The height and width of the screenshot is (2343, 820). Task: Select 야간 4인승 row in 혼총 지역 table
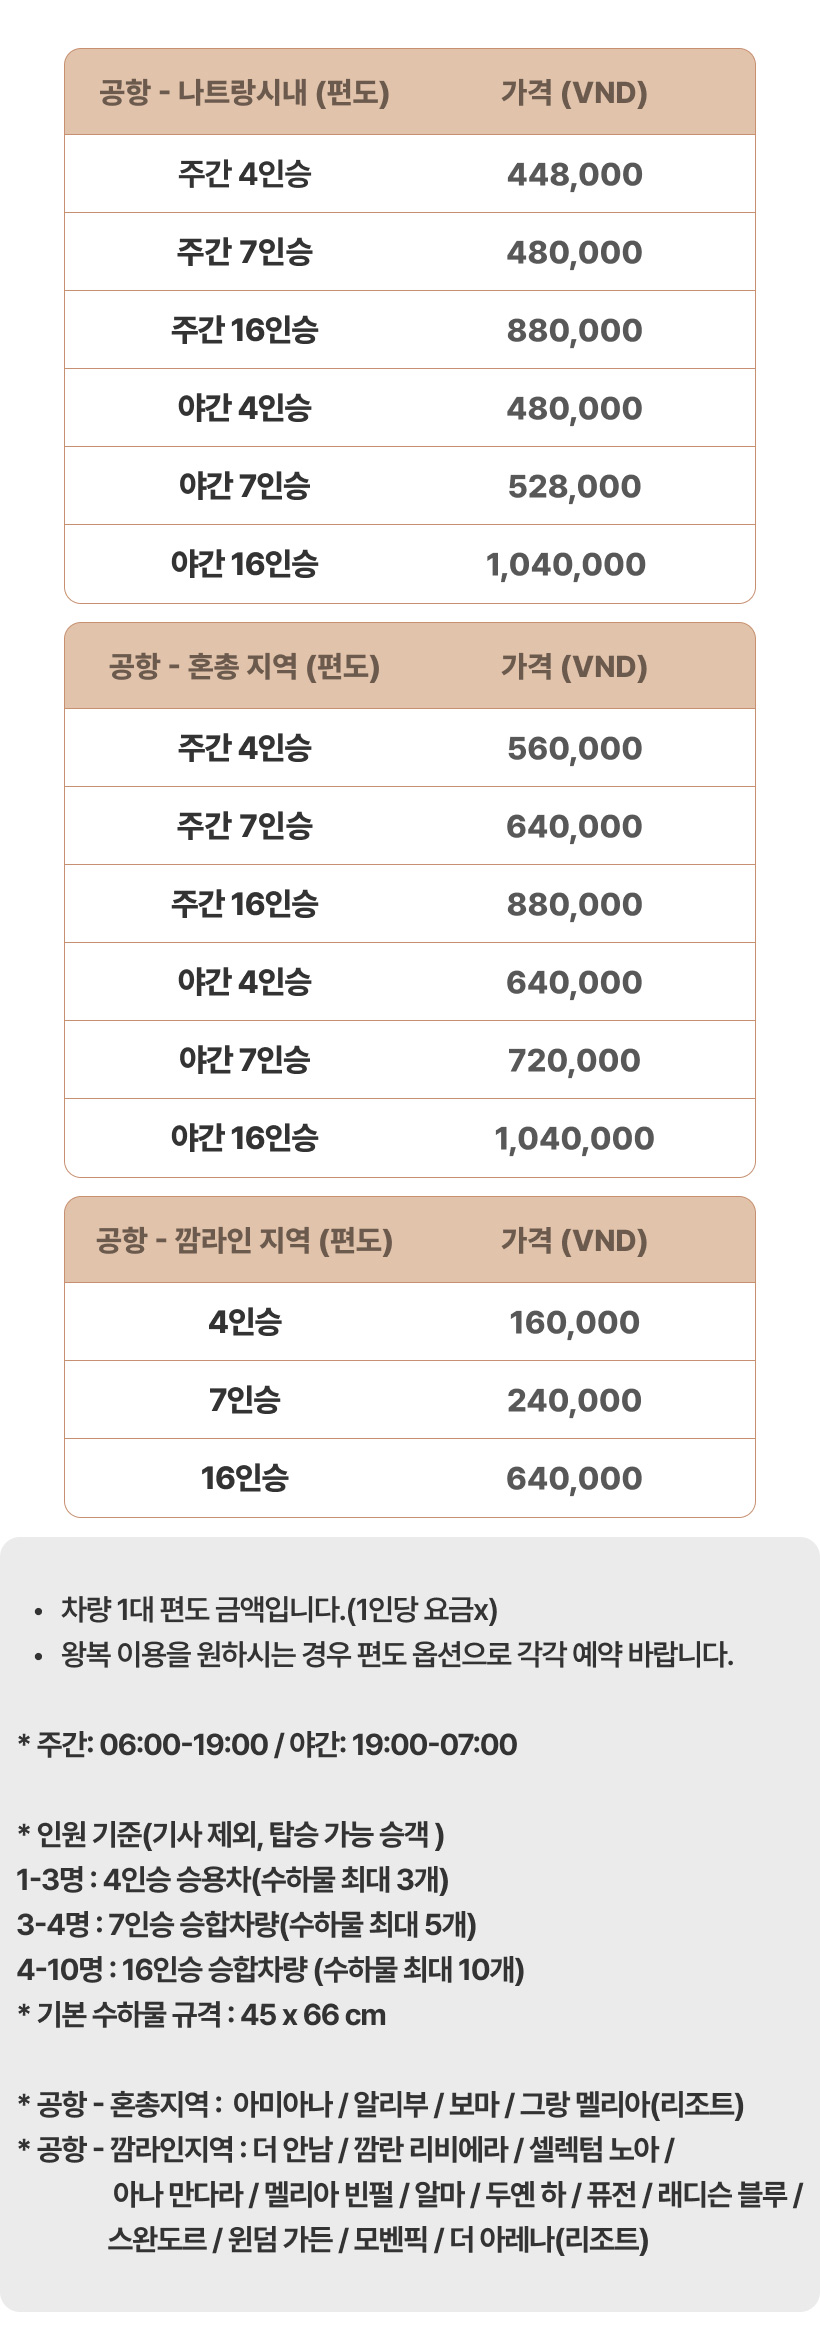click(x=244, y=982)
